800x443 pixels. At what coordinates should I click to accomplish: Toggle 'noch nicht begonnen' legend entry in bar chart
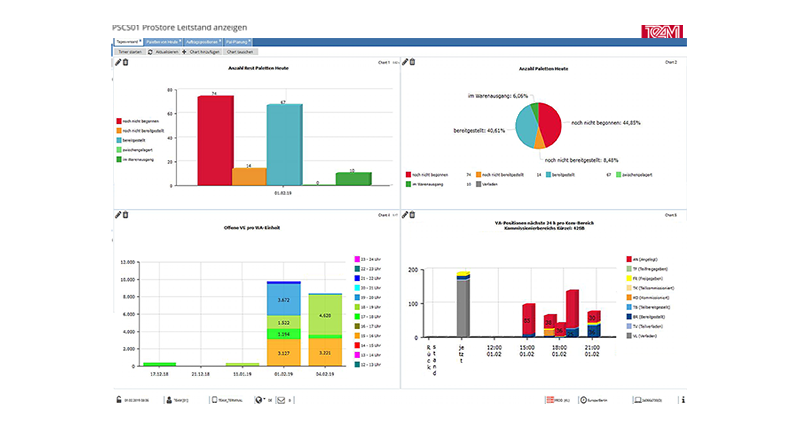click(143, 120)
